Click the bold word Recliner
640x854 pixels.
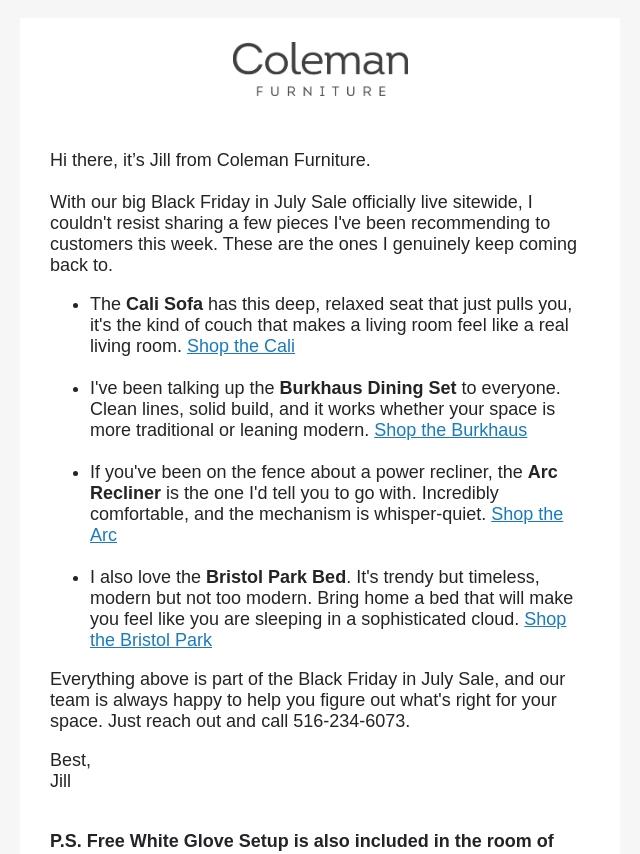point(125,493)
